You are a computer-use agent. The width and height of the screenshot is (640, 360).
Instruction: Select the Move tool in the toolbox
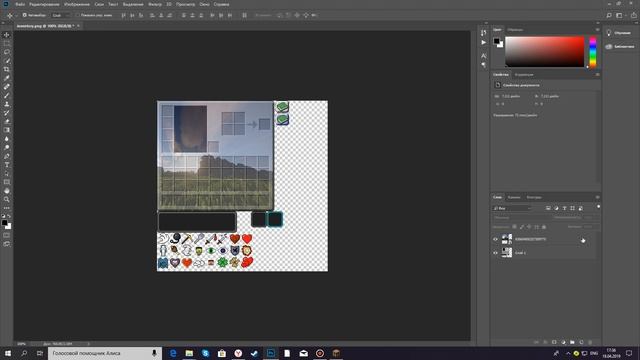point(7,35)
